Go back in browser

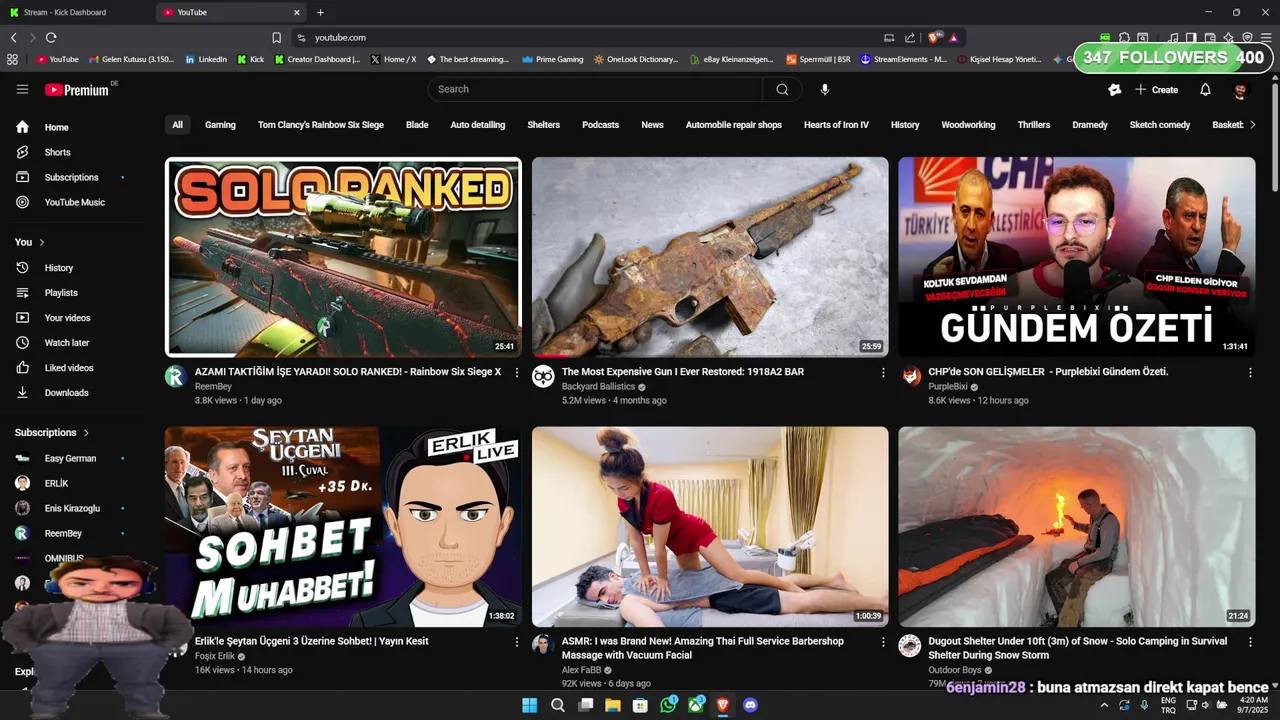point(14,38)
